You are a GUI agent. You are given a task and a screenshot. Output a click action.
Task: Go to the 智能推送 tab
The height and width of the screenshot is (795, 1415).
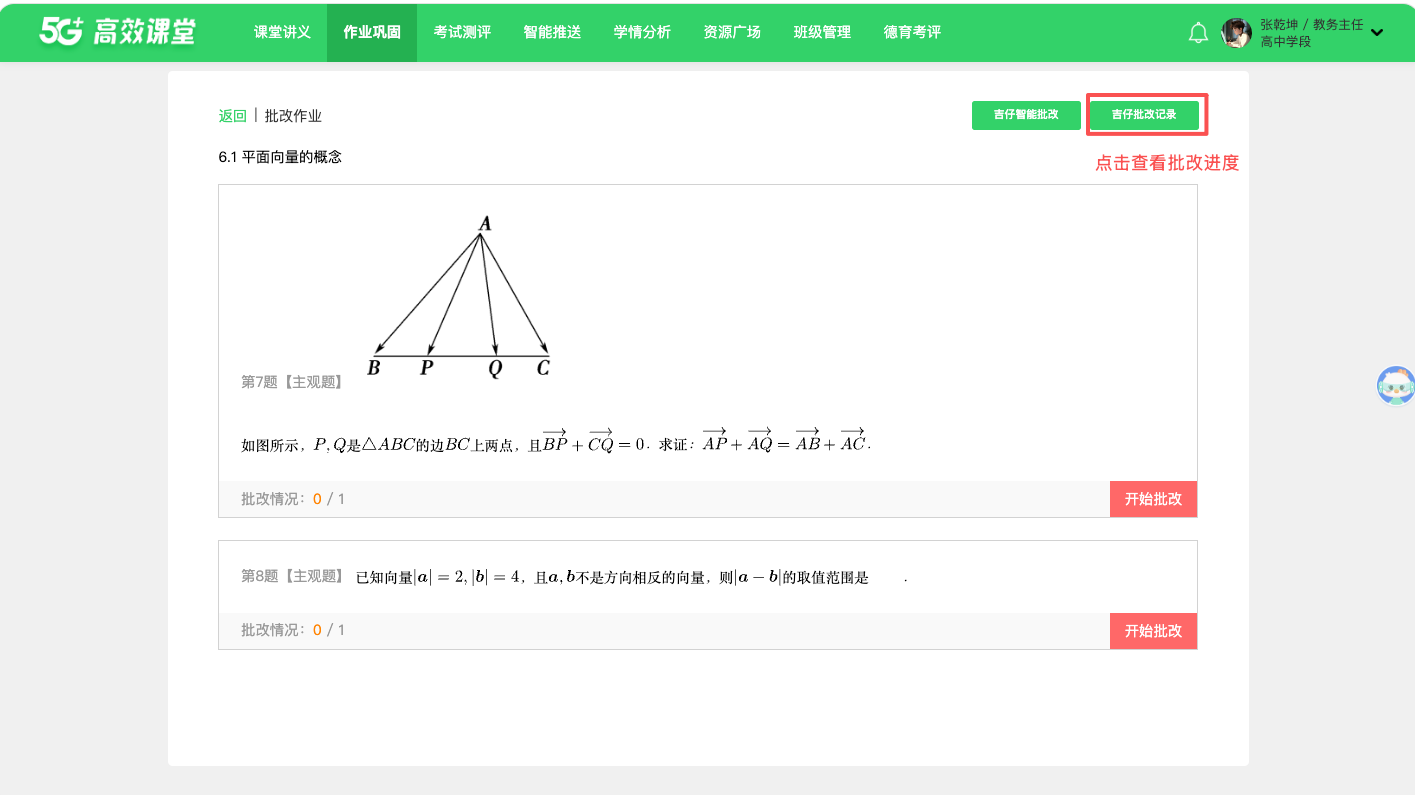pos(552,32)
